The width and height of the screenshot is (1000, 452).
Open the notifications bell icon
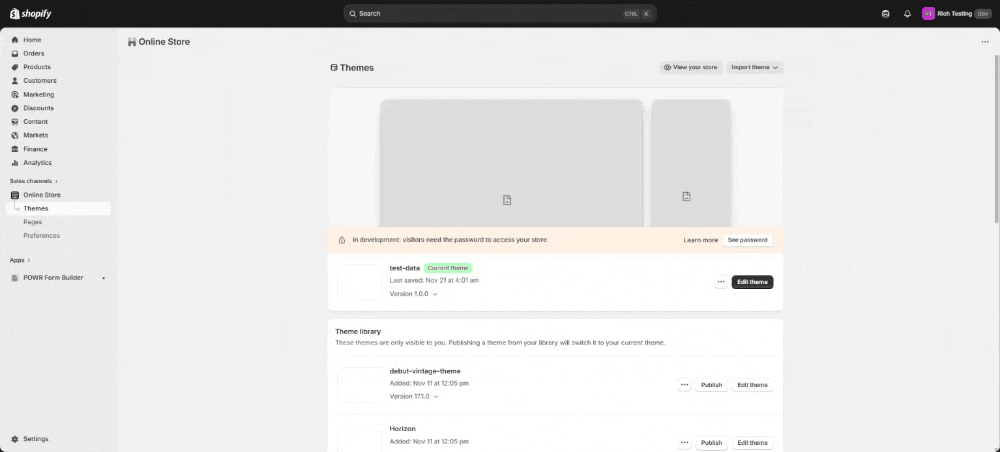(907, 14)
